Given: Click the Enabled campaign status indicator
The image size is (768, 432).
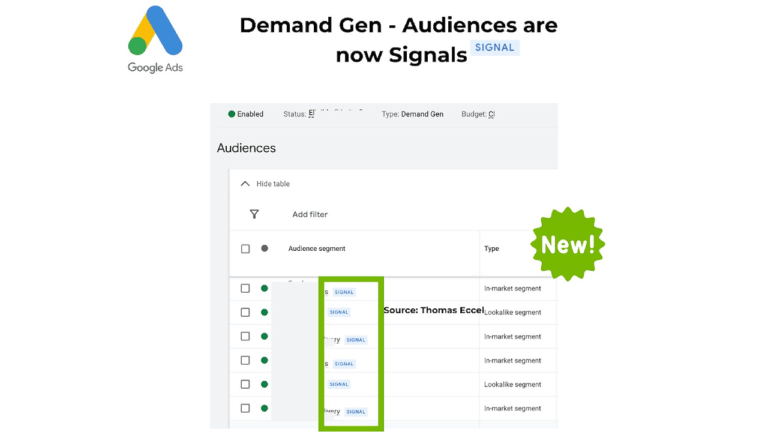Looking at the screenshot, I should coord(246,114).
